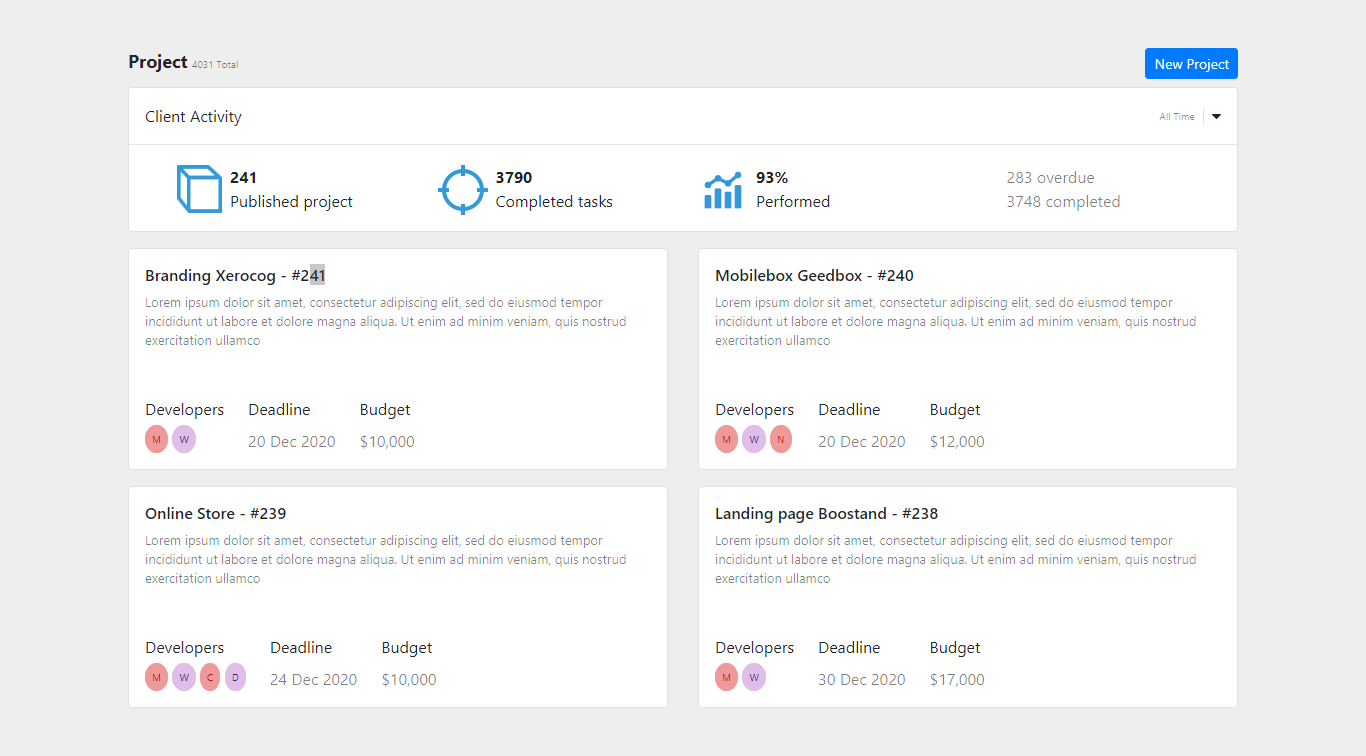This screenshot has height=756, width=1366.
Task: Select developer avatar N on Mobilebox Geedbox
Action: 781,439
